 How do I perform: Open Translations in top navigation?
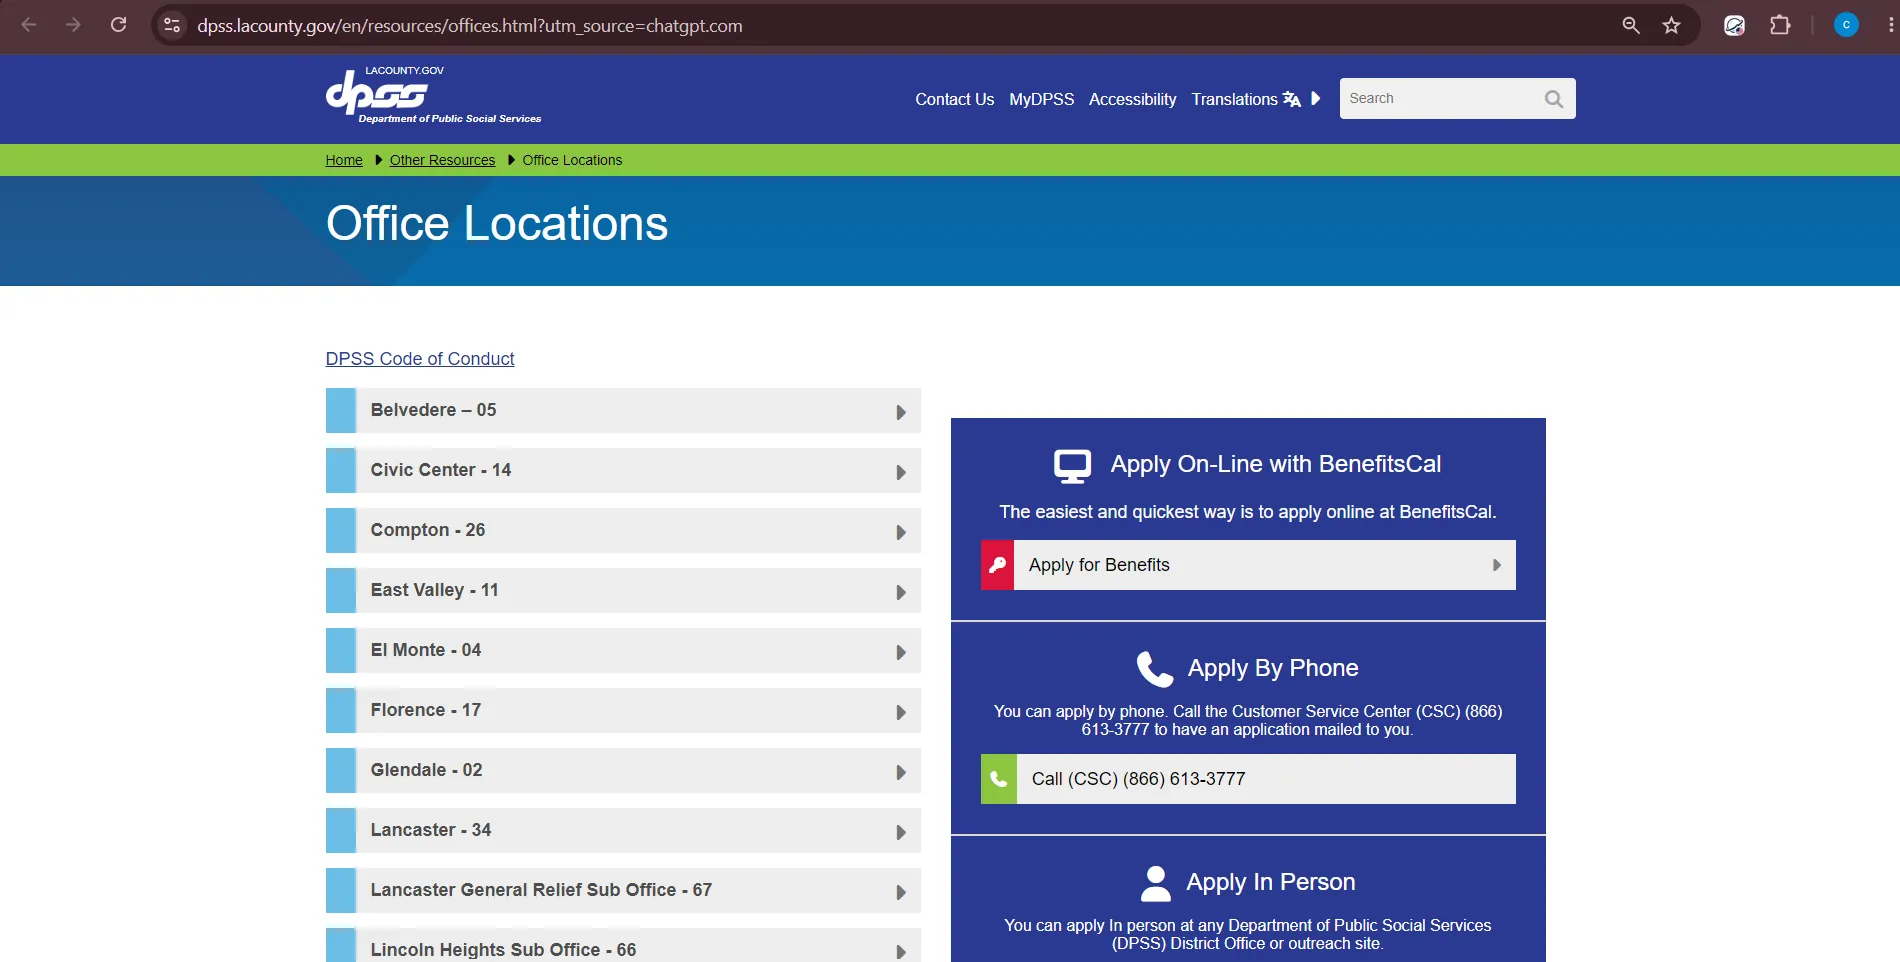click(1234, 99)
